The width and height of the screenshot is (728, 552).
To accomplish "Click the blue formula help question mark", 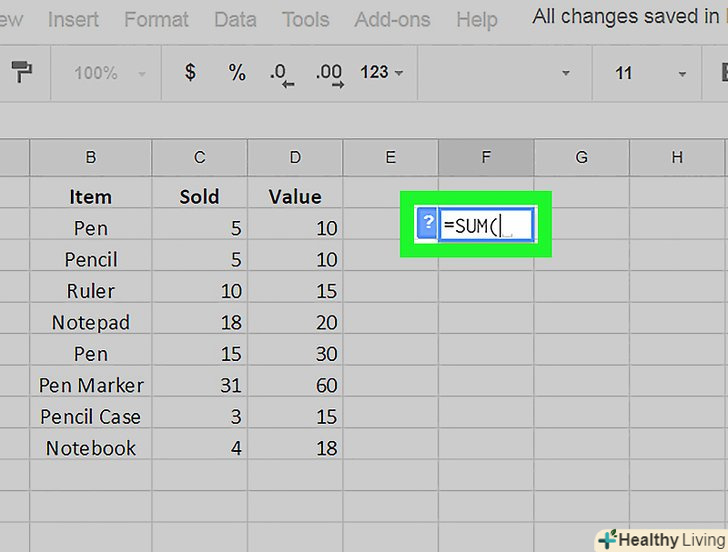I will tap(428, 224).
